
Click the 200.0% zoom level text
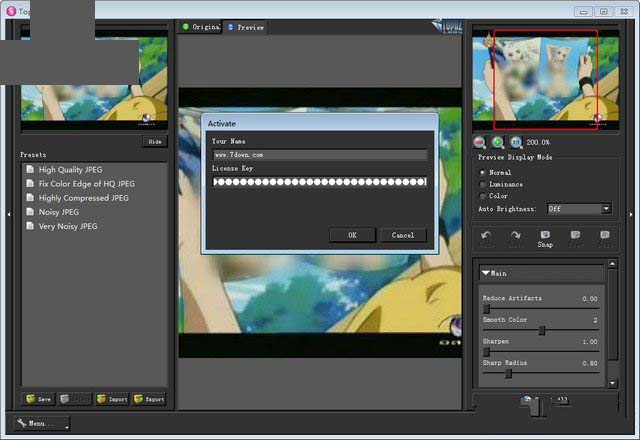pos(538,142)
